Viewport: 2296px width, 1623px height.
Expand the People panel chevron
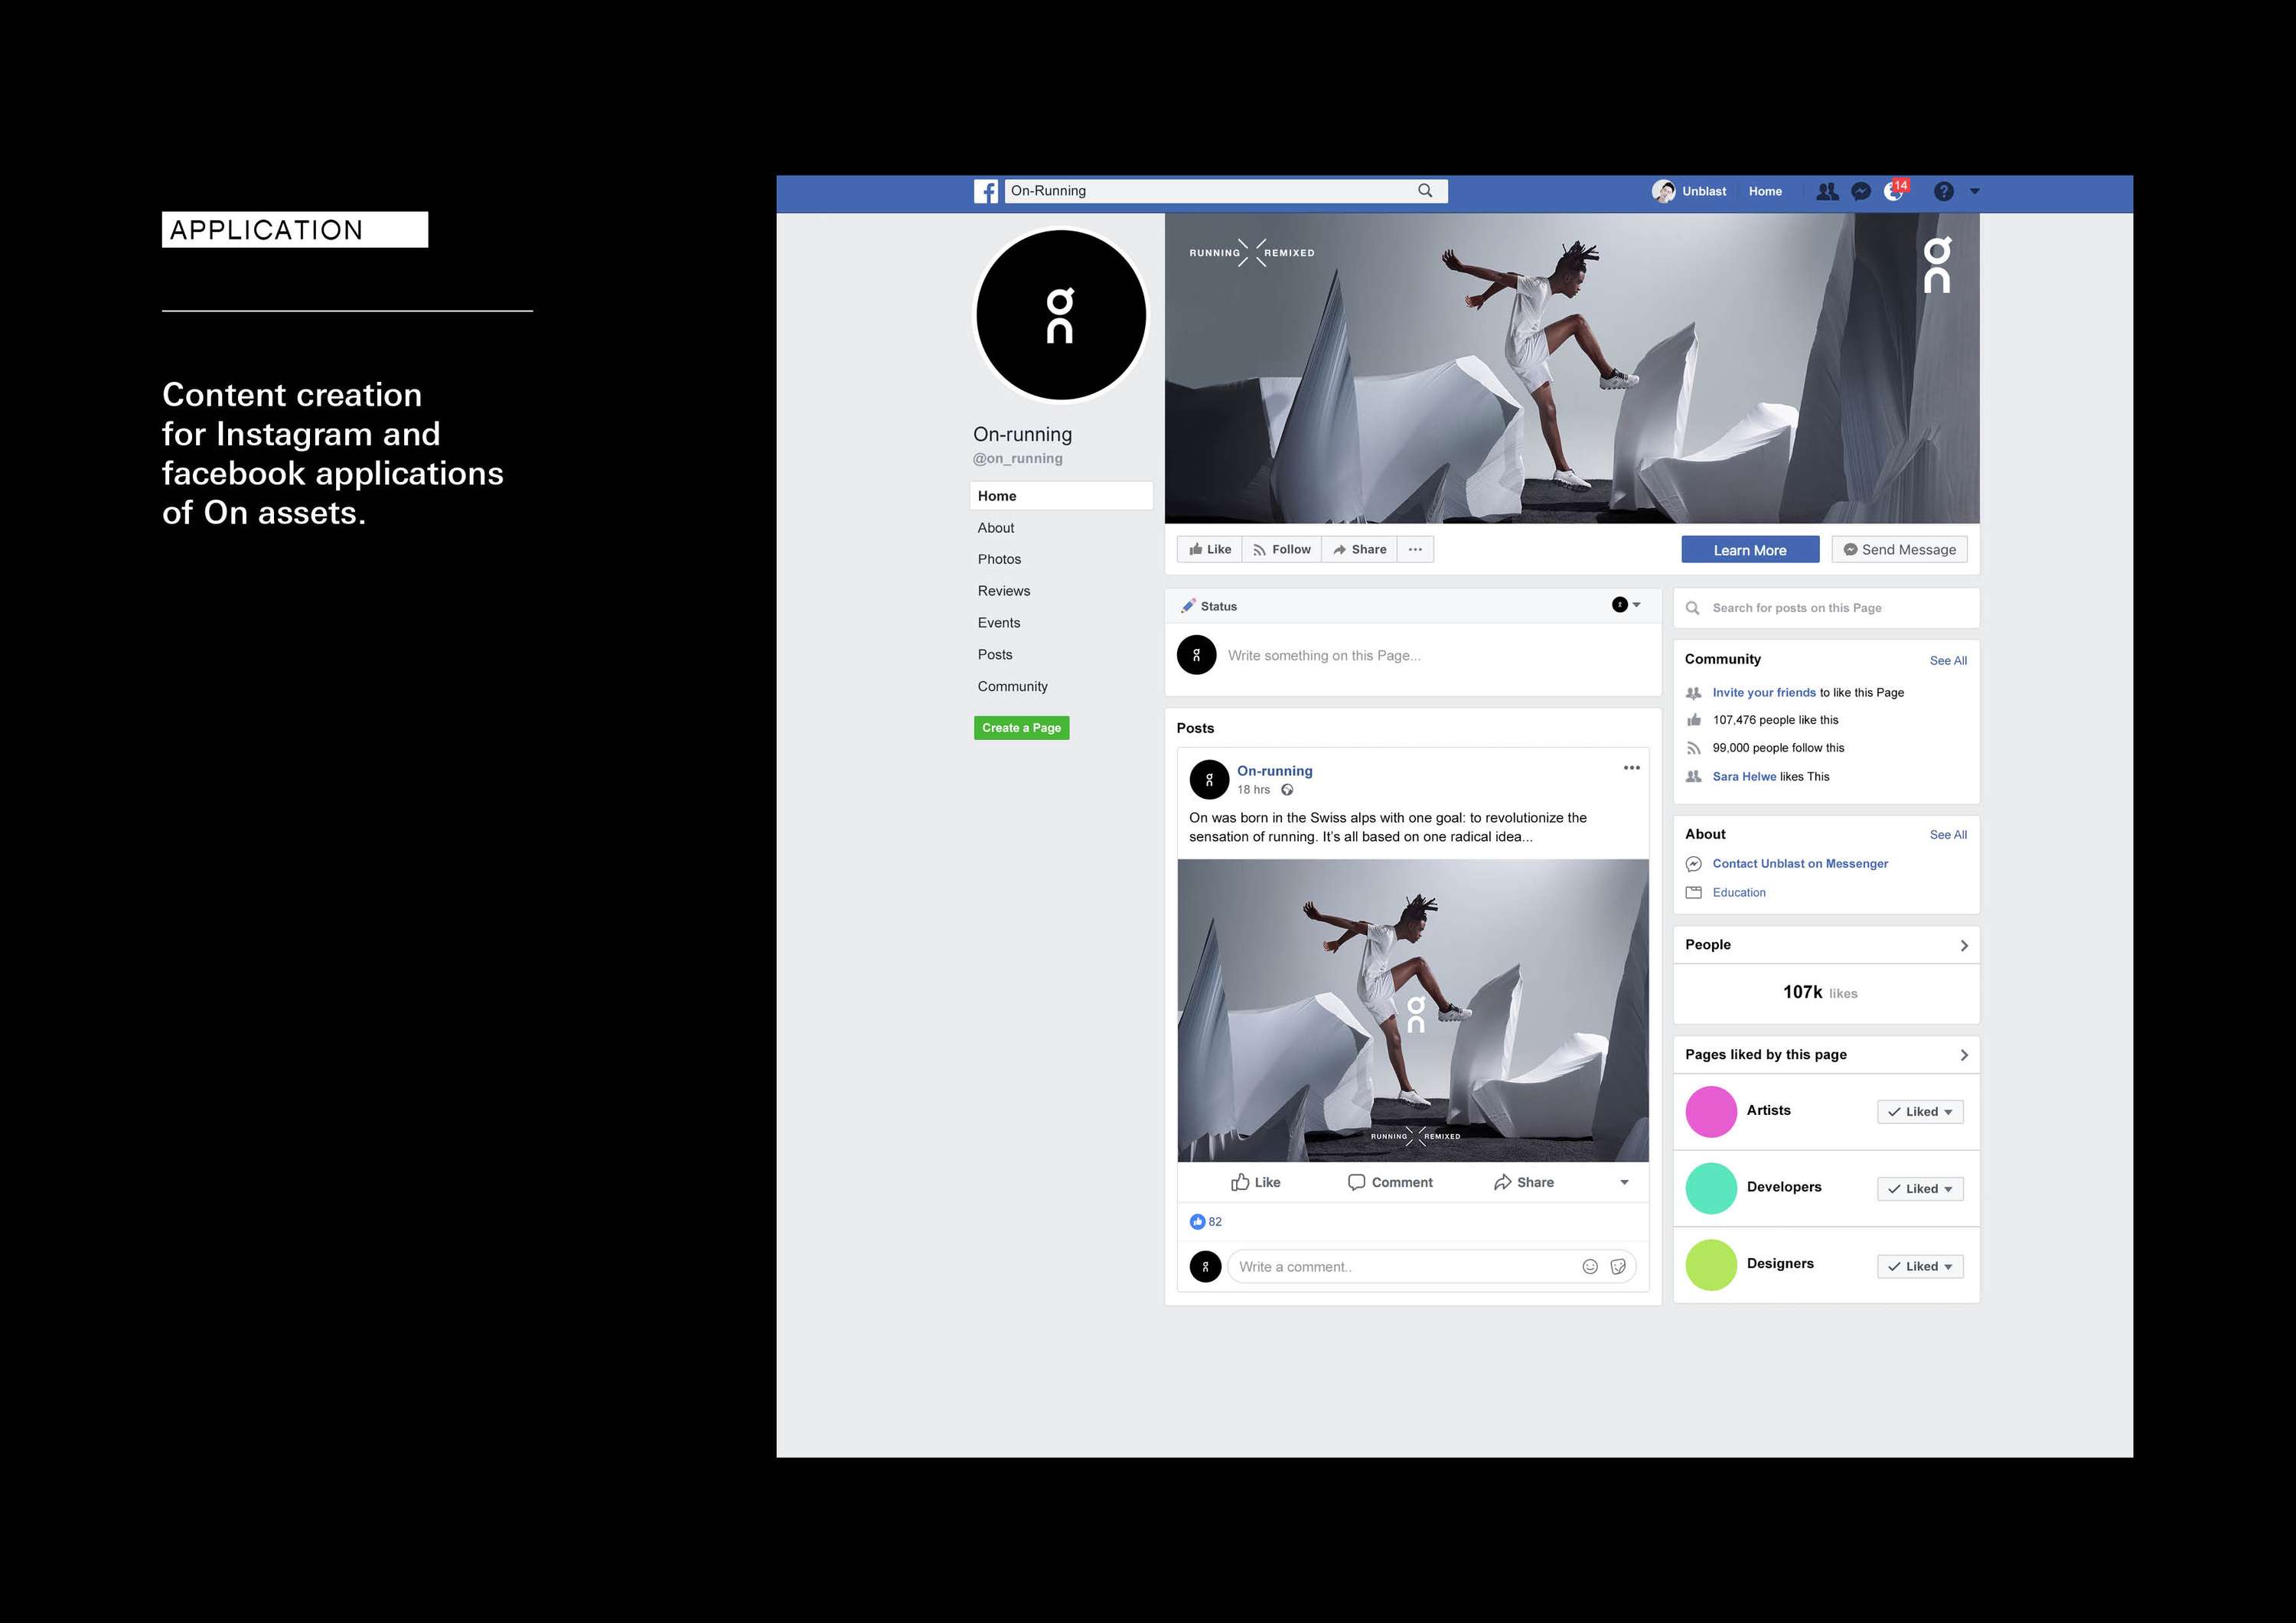click(1964, 946)
